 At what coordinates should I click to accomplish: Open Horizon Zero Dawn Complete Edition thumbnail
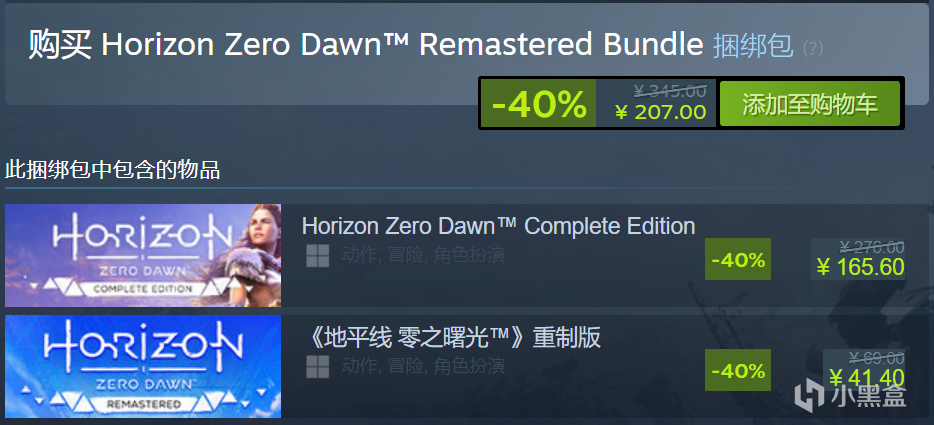[x=143, y=255]
